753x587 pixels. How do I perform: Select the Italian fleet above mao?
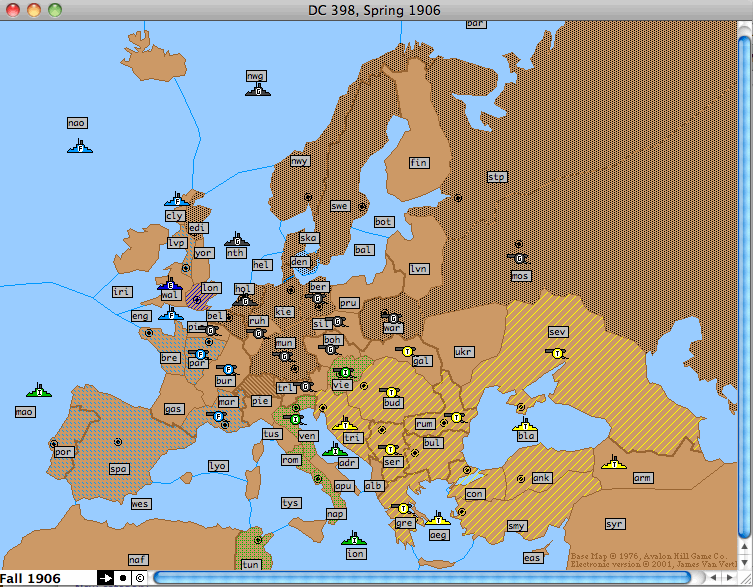(x=39, y=391)
